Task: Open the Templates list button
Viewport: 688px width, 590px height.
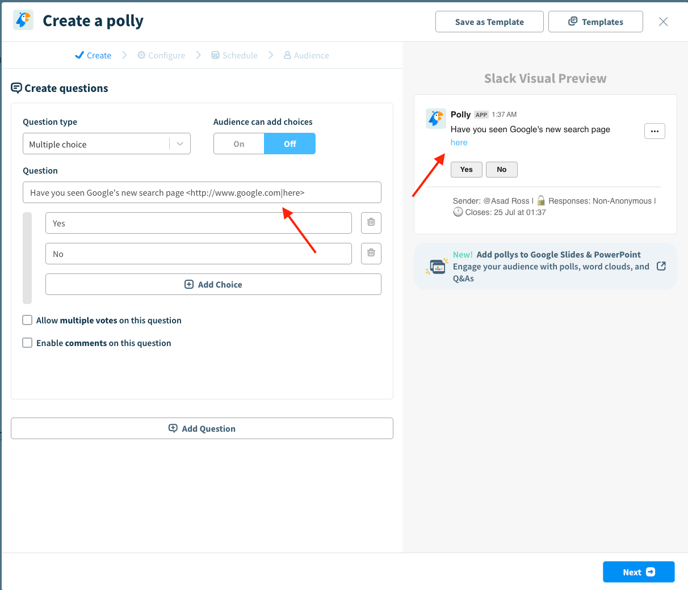Action: click(595, 22)
